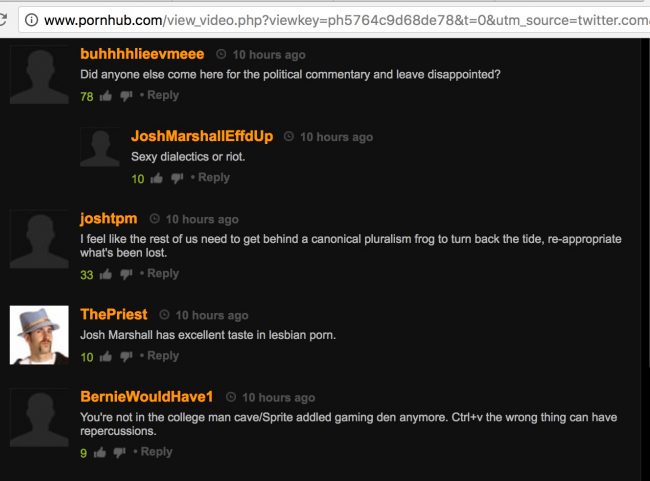Like the BernieWouldHave1 comment
This screenshot has height=481, width=650.
click(x=99, y=452)
